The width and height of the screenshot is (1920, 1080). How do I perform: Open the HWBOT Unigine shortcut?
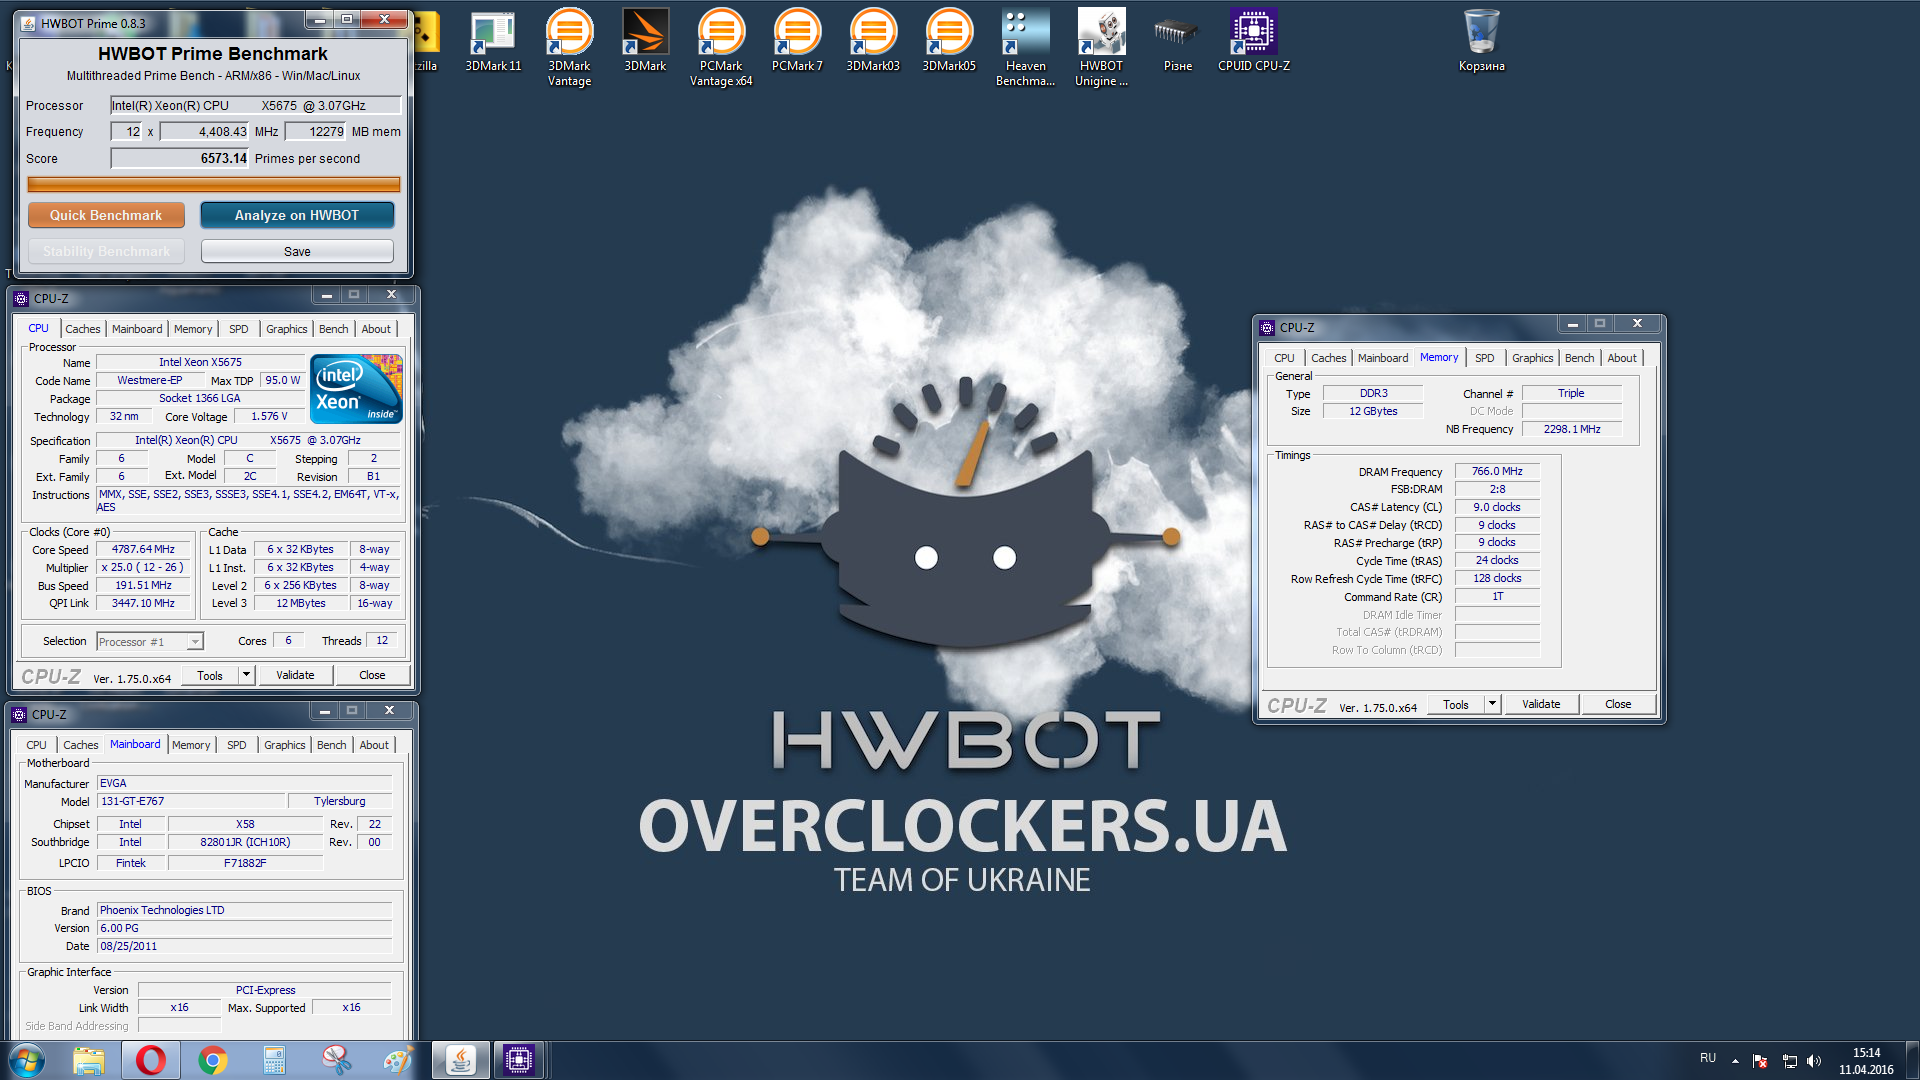point(1101,48)
